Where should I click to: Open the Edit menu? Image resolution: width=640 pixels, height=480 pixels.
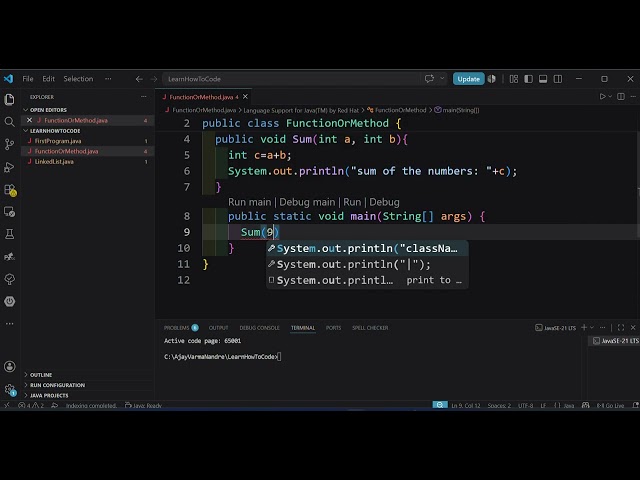click(x=48, y=79)
